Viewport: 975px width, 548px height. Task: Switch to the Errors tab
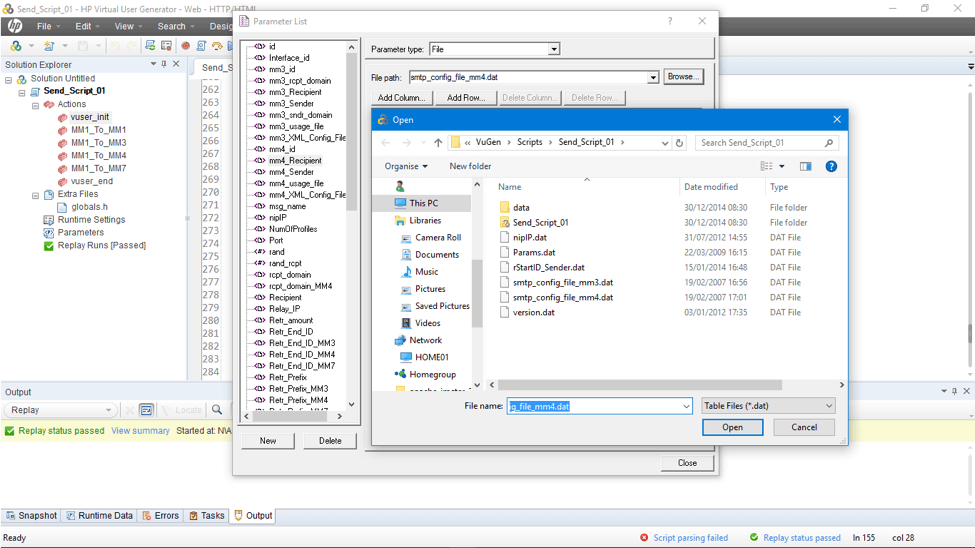(161, 516)
